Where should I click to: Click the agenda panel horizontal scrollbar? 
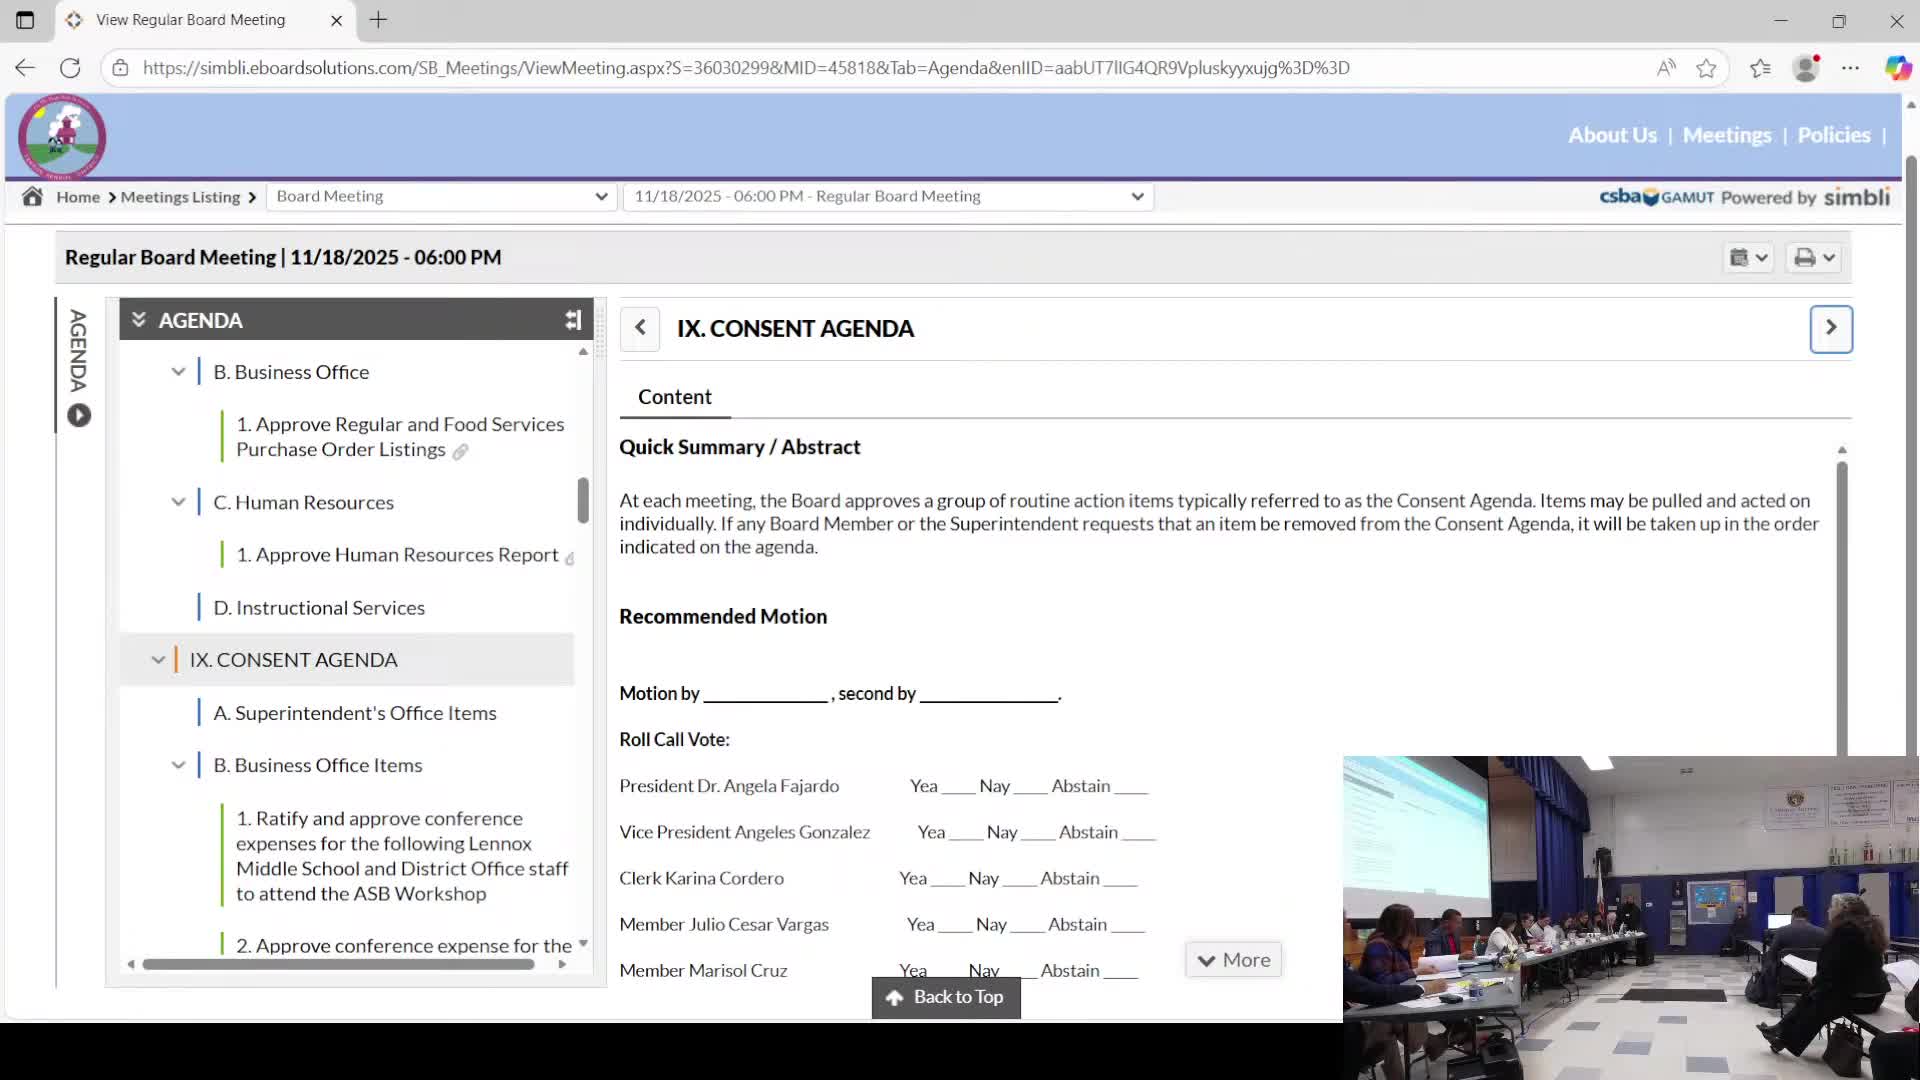(x=338, y=964)
